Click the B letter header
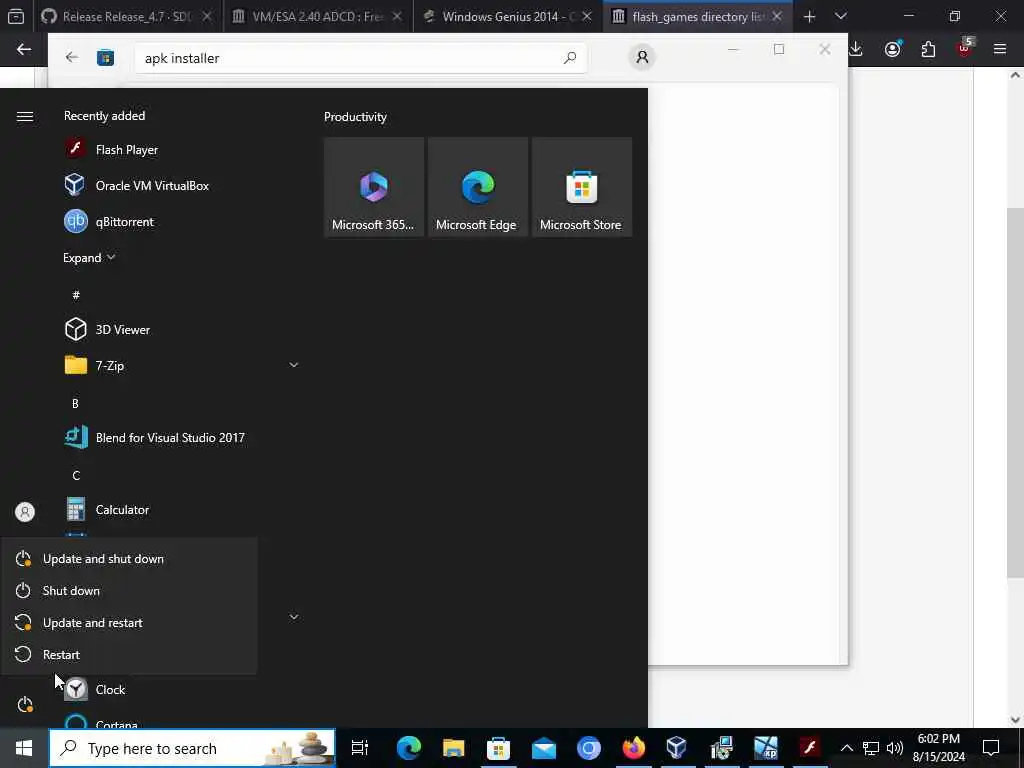The image size is (1024, 768). coord(76,403)
